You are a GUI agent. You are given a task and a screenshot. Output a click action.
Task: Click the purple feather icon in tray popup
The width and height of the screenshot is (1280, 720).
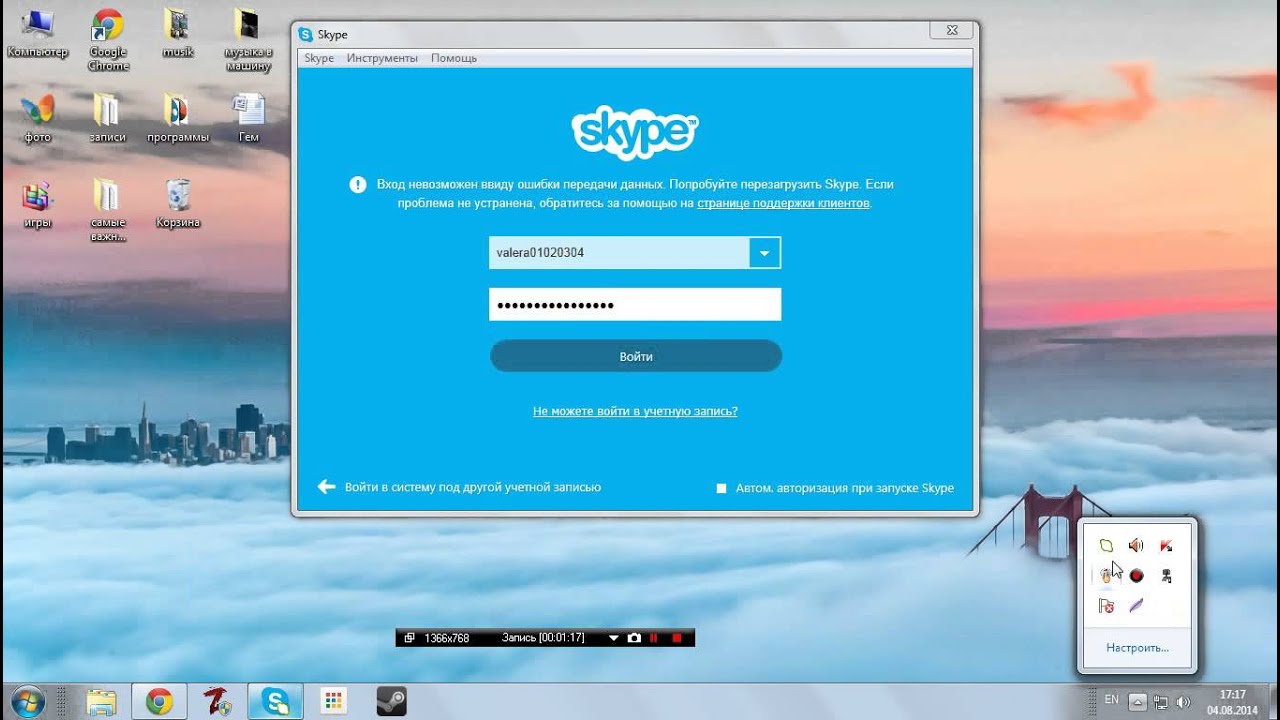1136,606
